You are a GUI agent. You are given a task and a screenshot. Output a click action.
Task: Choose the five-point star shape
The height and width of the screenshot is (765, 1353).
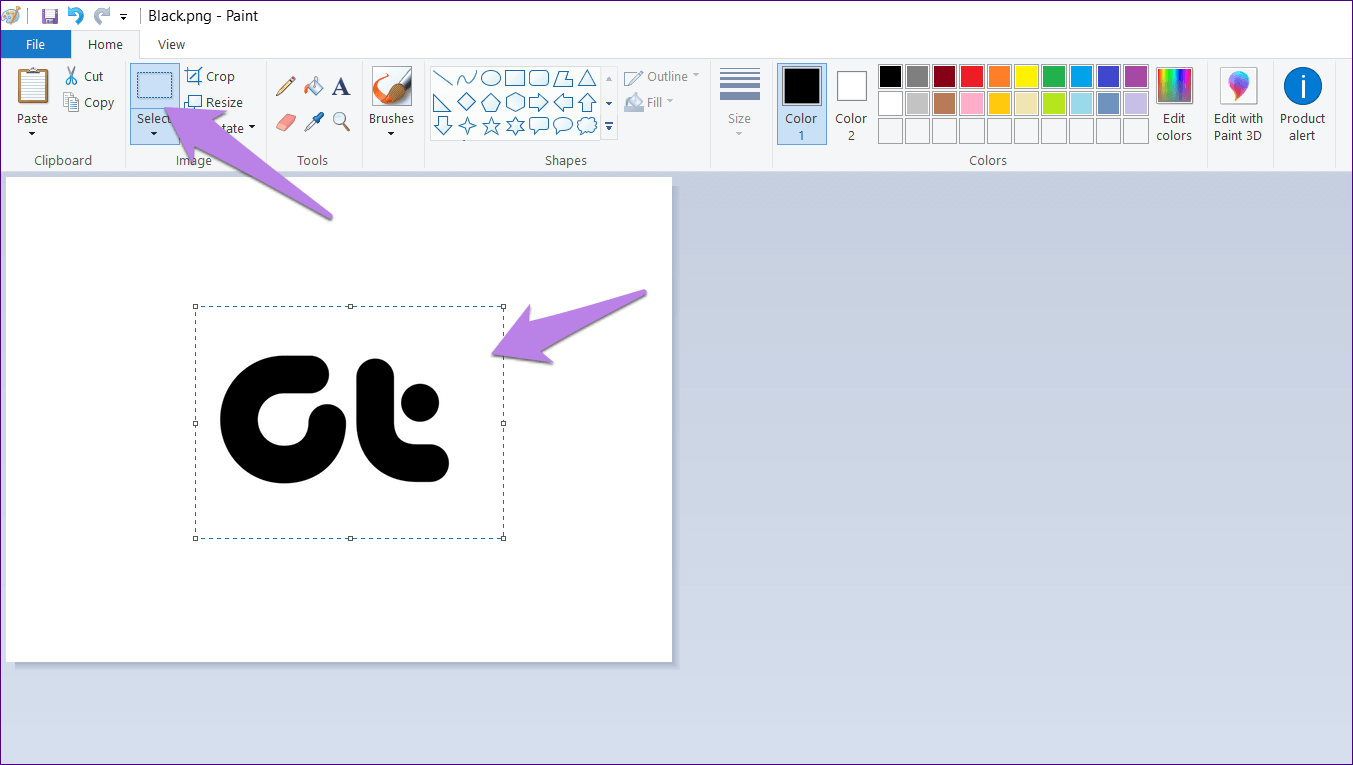tap(491, 126)
